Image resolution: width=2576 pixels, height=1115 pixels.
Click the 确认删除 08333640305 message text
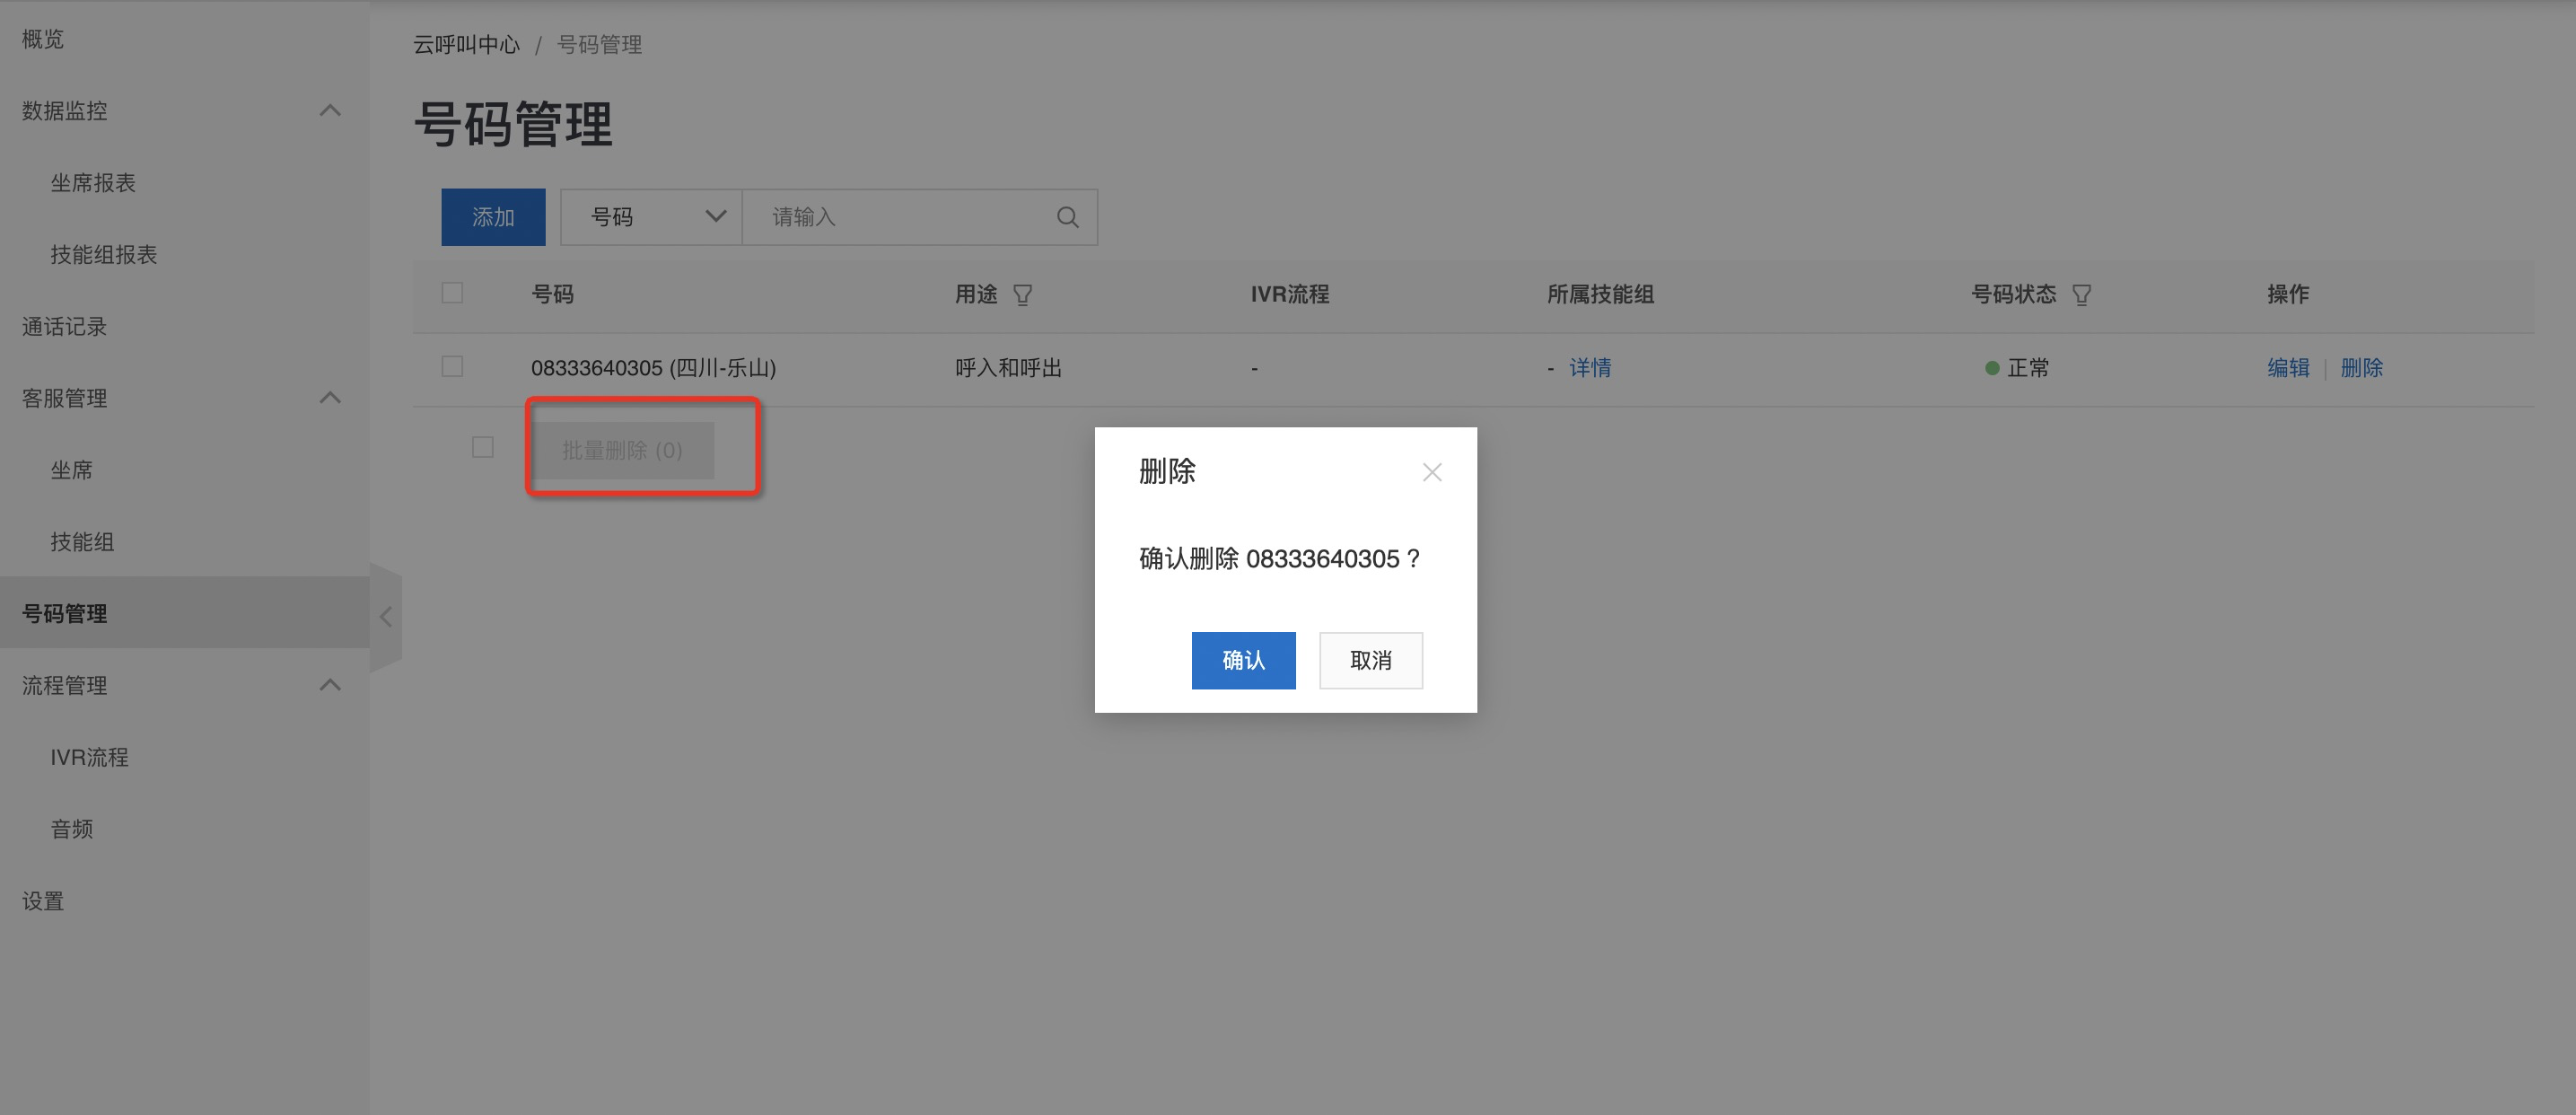click(x=1280, y=559)
